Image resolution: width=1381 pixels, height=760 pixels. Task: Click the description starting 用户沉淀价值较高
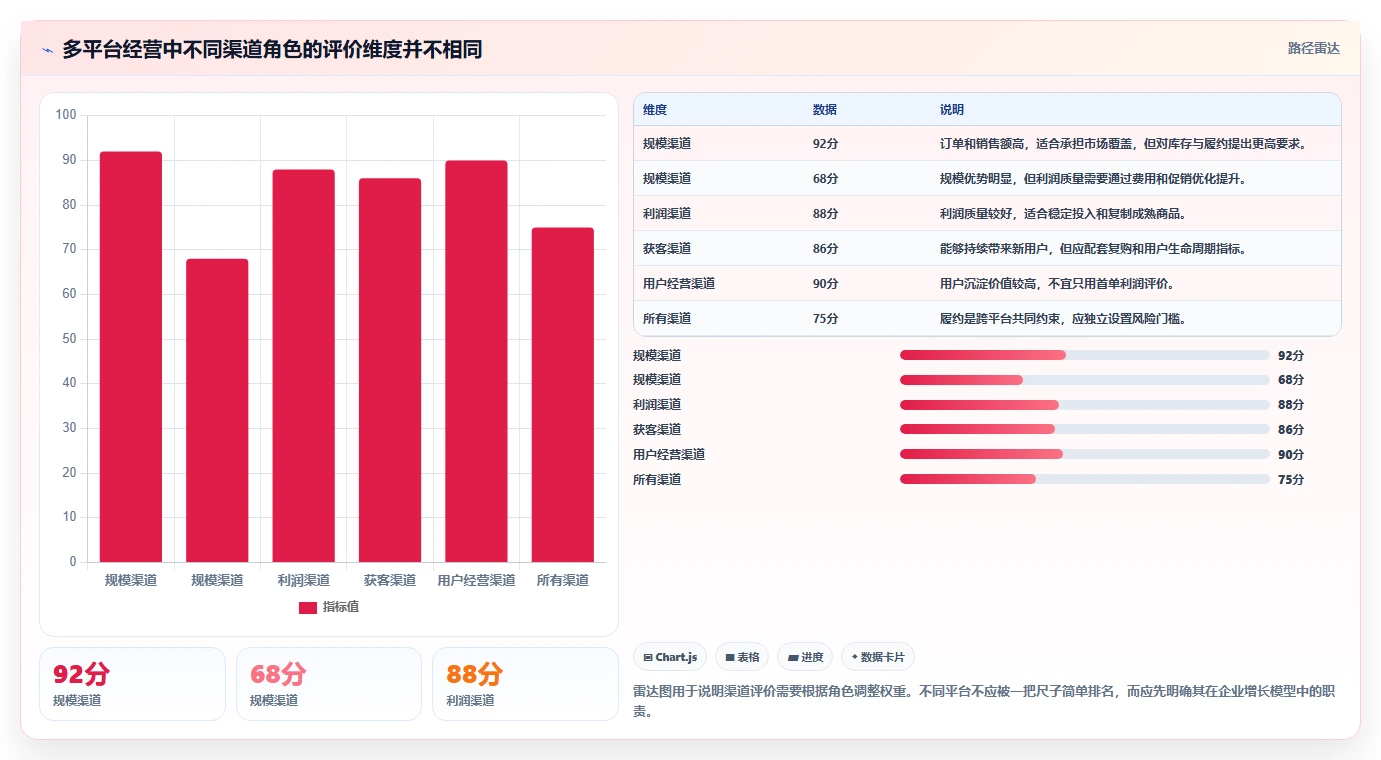tap(1057, 284)
